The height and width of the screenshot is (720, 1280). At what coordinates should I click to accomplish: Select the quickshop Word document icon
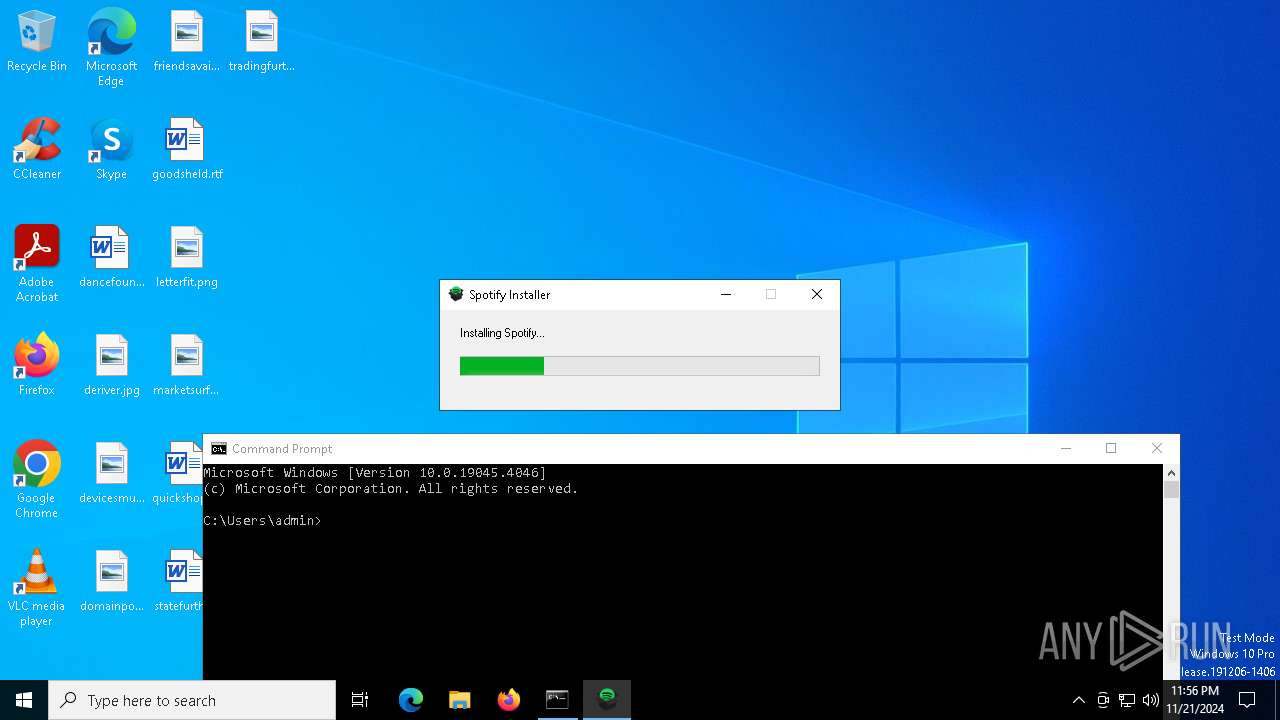click(179, 473)
